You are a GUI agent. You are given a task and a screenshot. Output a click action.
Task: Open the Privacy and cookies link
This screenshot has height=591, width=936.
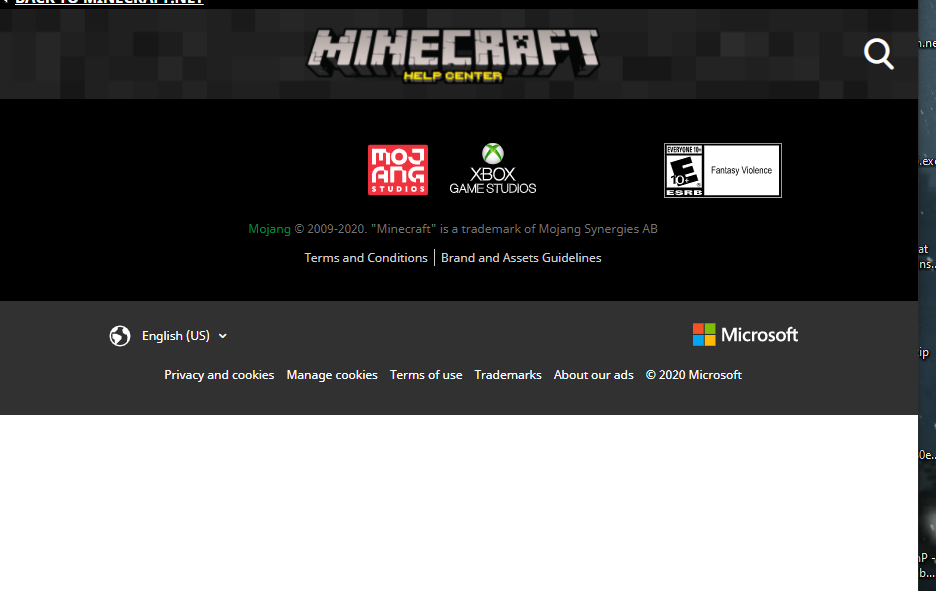coord(219,375)
